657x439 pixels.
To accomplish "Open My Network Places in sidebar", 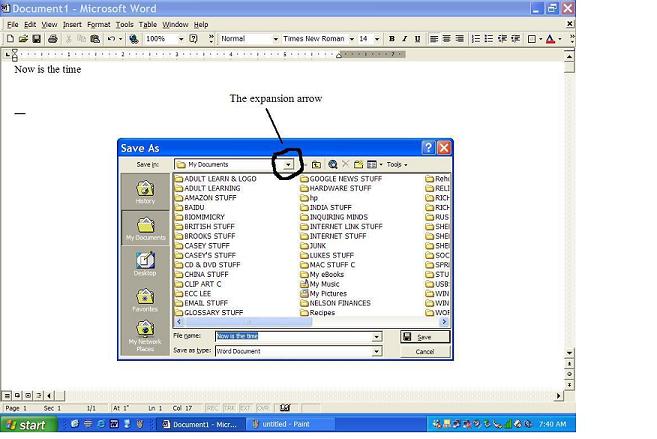I will 145,336.
